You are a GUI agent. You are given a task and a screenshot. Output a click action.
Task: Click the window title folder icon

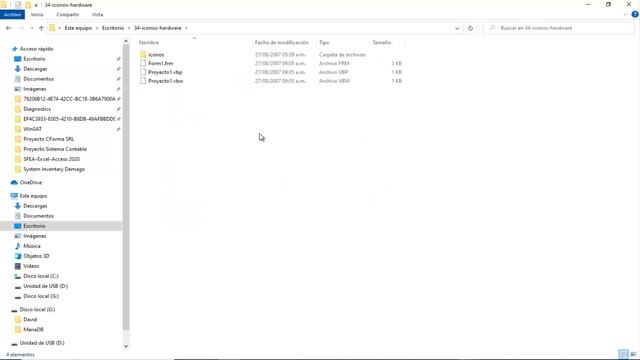(3, 5)
